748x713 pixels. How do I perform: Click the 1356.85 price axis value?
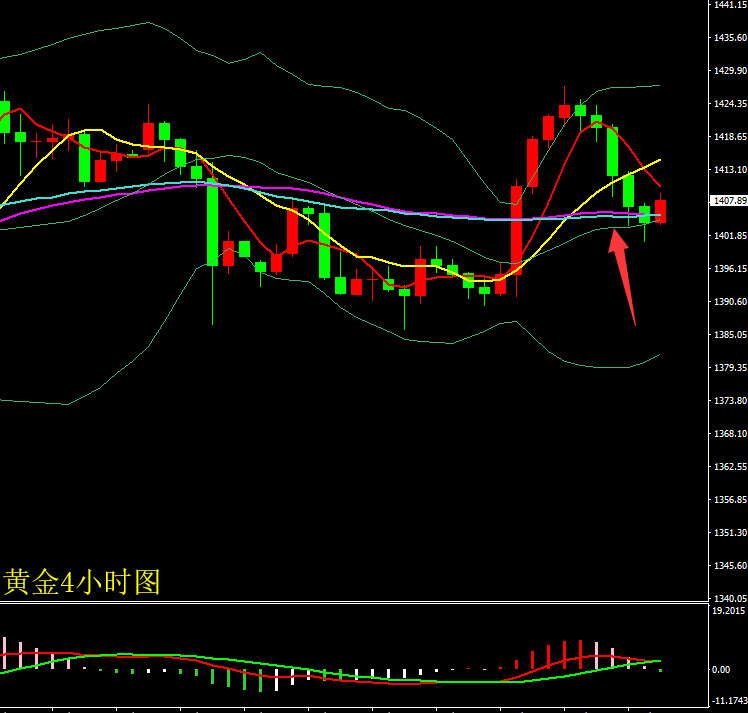click(730, 500)
